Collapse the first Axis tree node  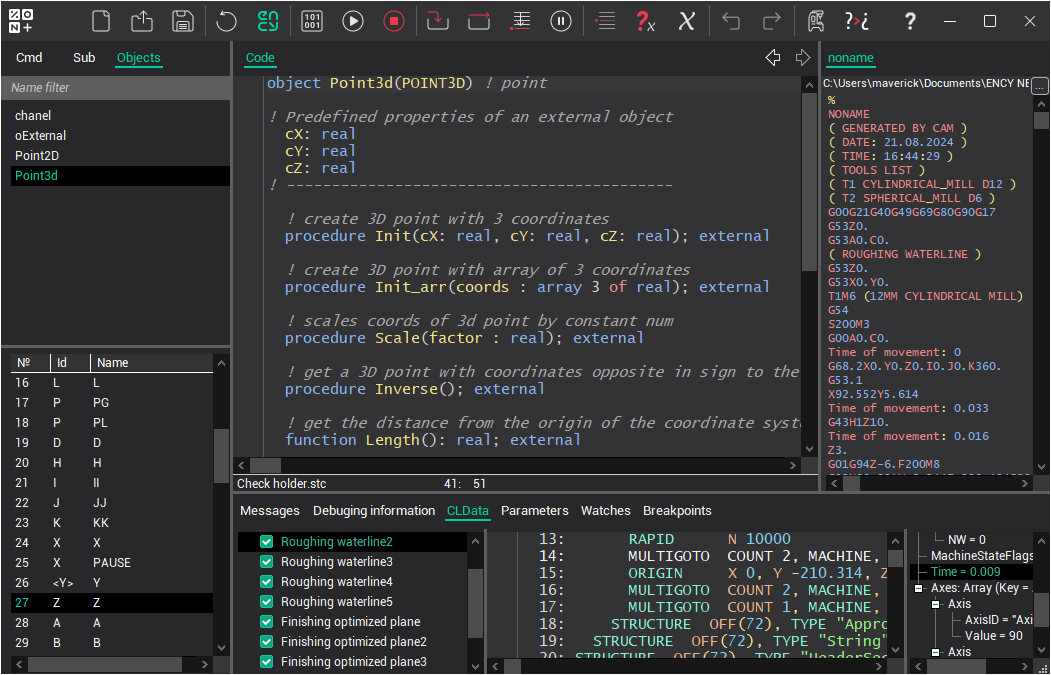pyautogui.click(x=937, y=604)
